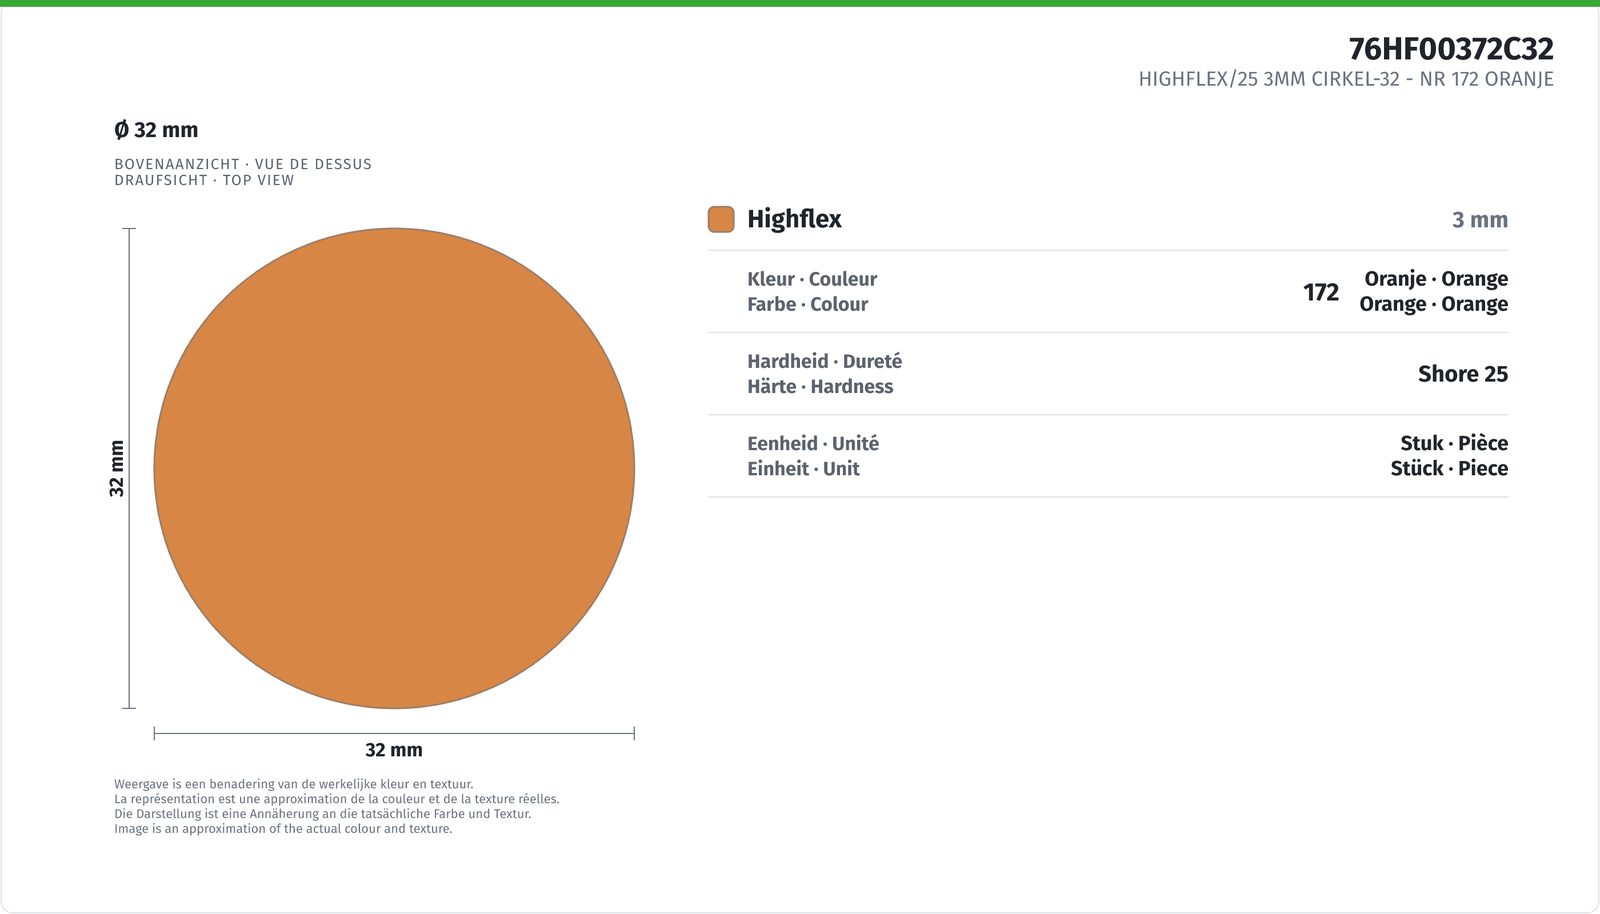Click the orange Highflex color swatch
Image resolution: width=1600 pixels, height=914 pixels.
(x=721, y=219)
